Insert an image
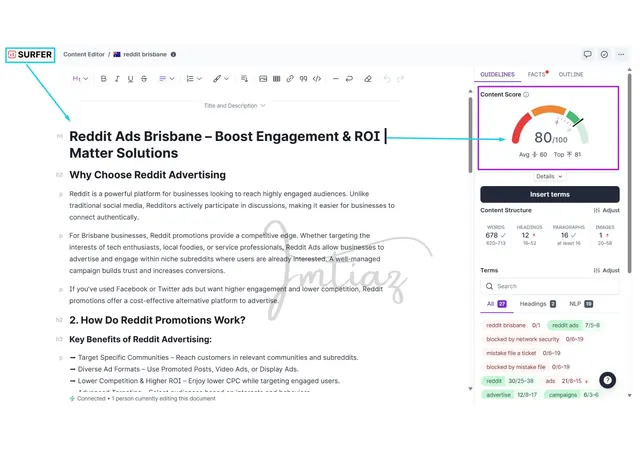This screenshot has width=640, height=452. pos(263,79)
